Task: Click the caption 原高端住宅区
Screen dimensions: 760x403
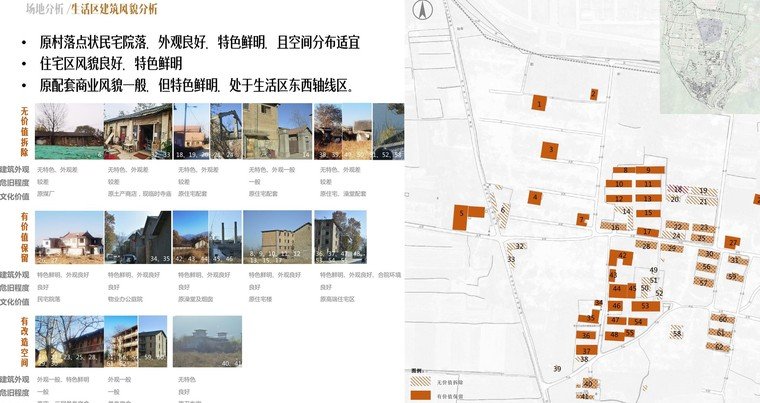Action: pyautogui.click(x=337, y=299)
